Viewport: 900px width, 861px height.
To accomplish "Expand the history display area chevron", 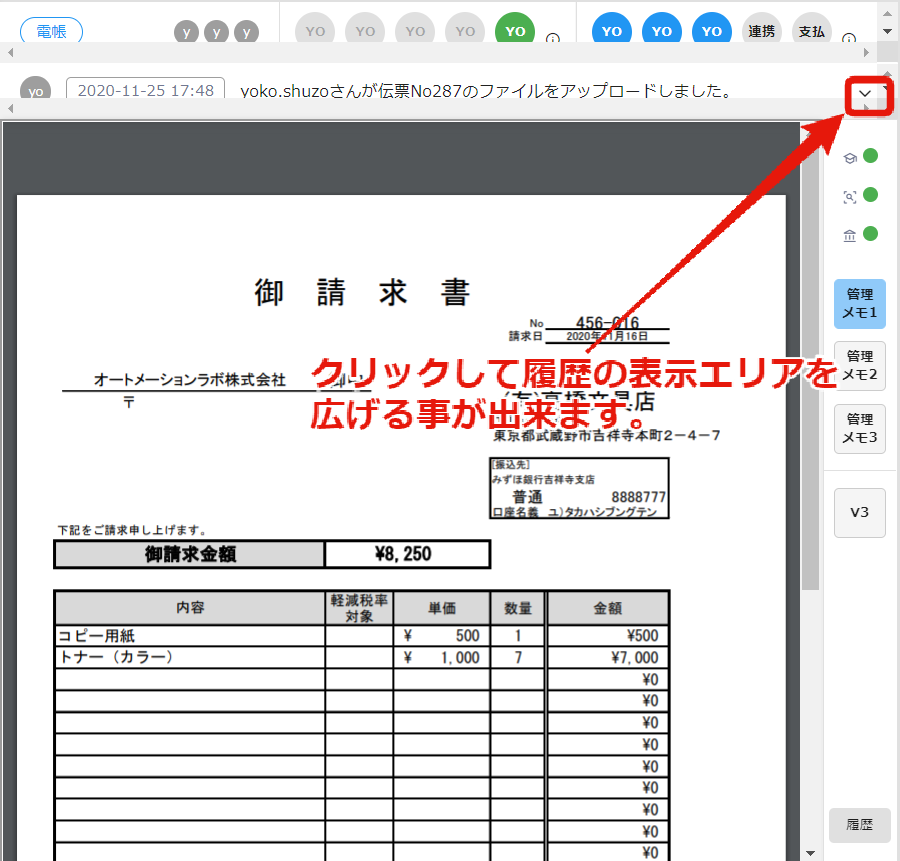I will pyautogui.click(x=865, y=94).
